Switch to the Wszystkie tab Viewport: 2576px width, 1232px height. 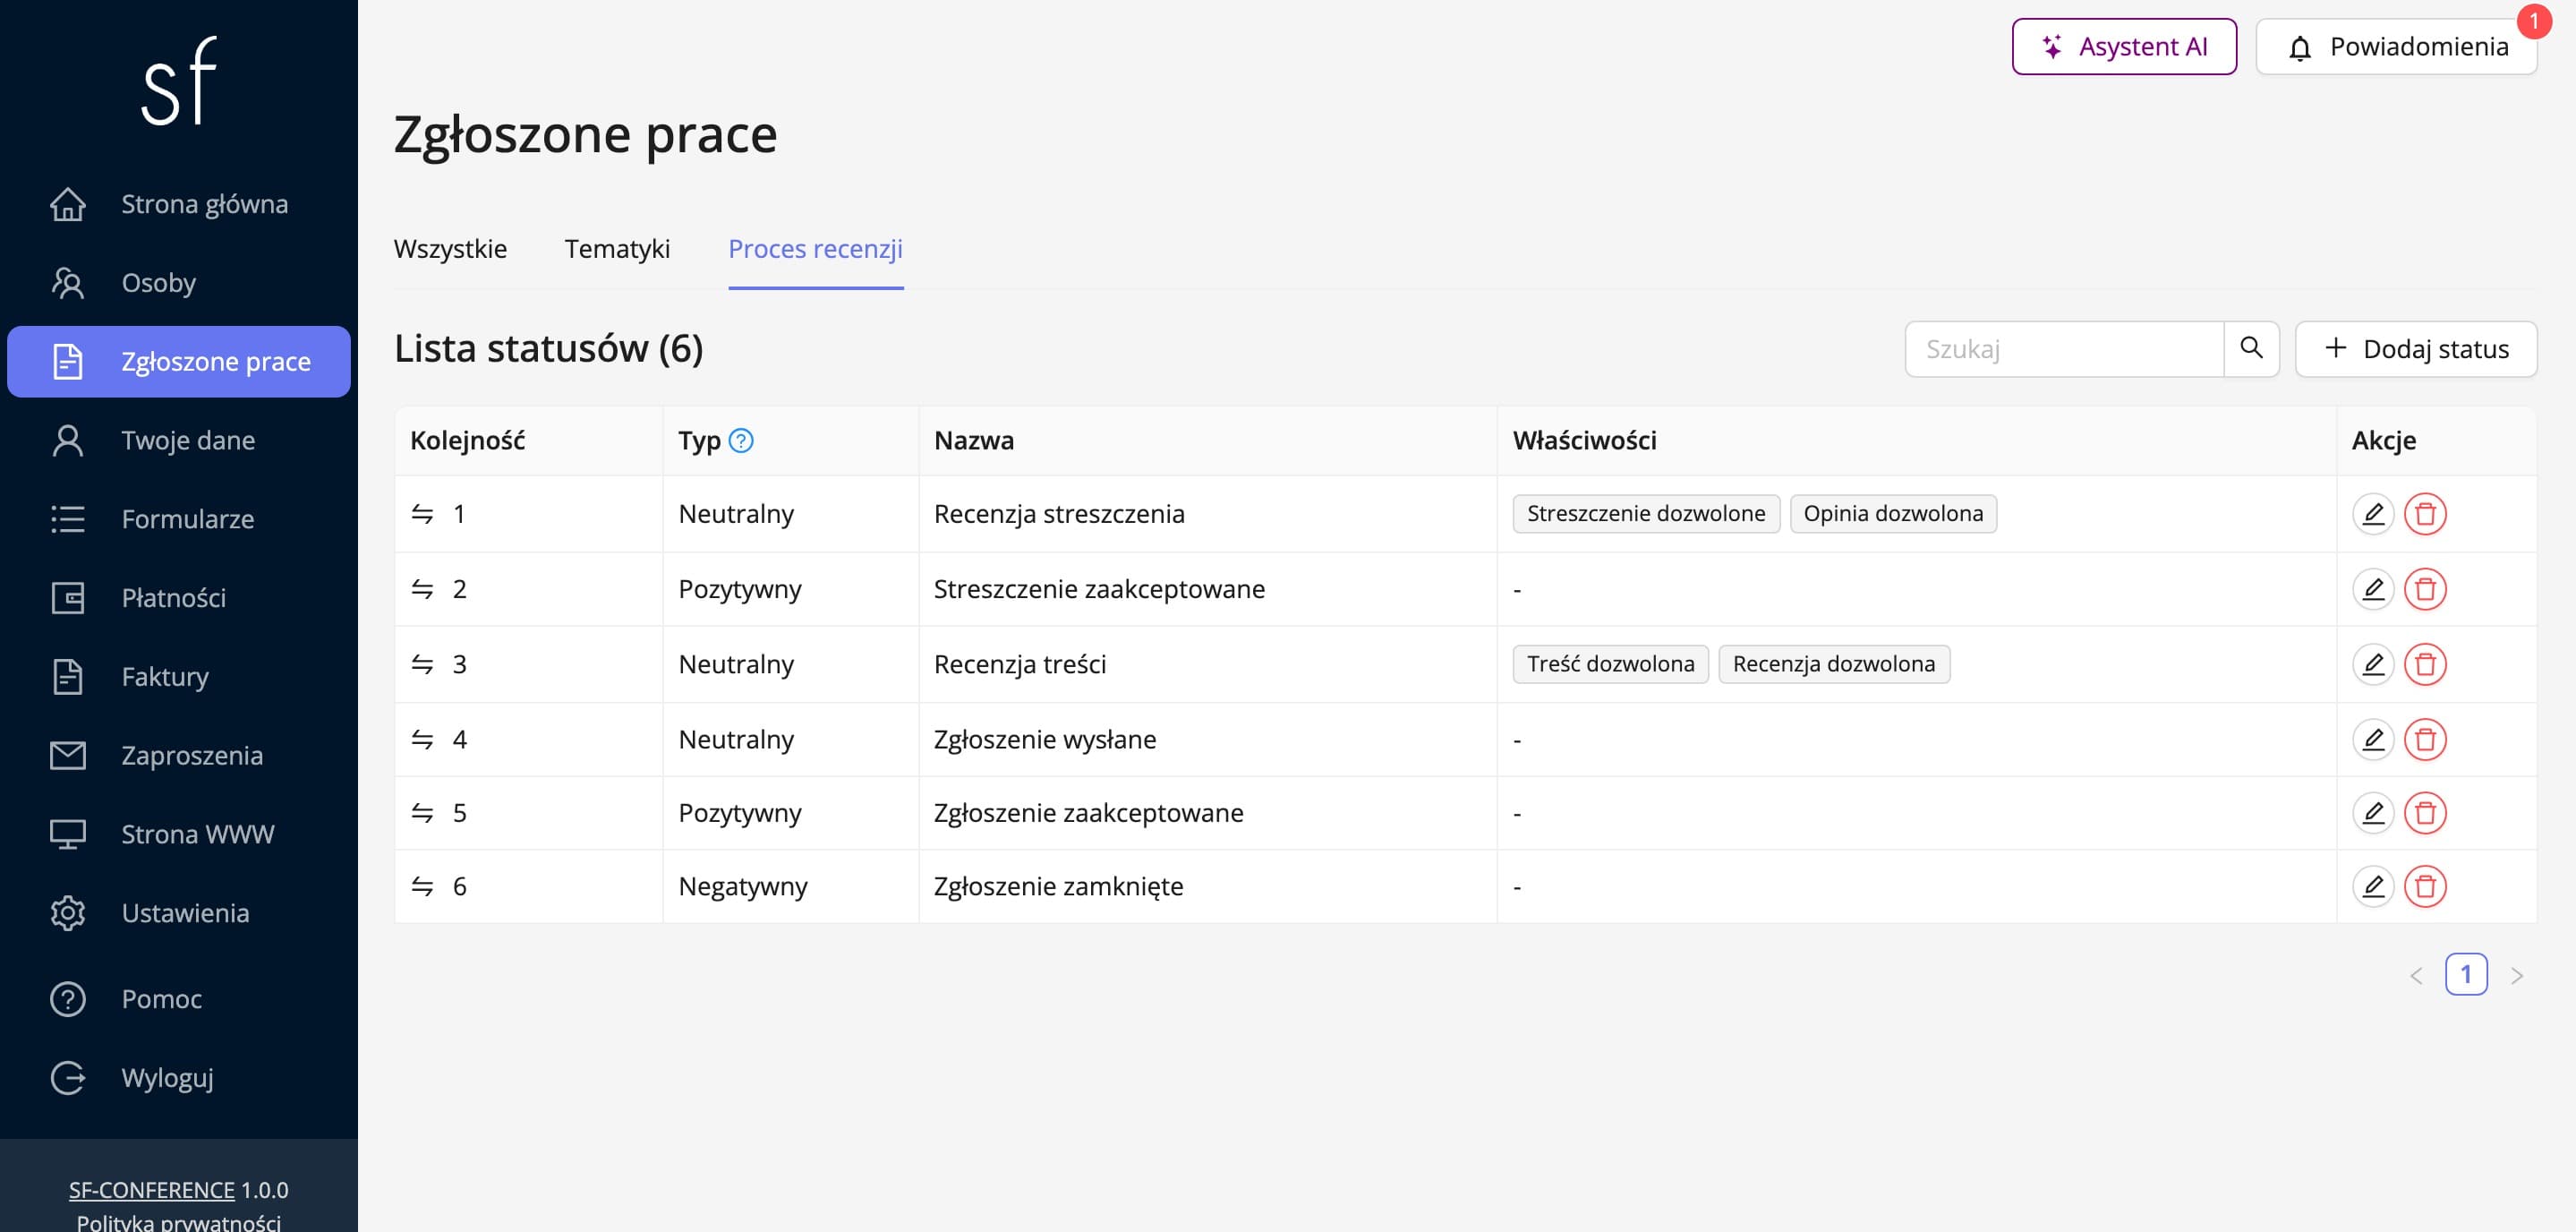point(450,249)
